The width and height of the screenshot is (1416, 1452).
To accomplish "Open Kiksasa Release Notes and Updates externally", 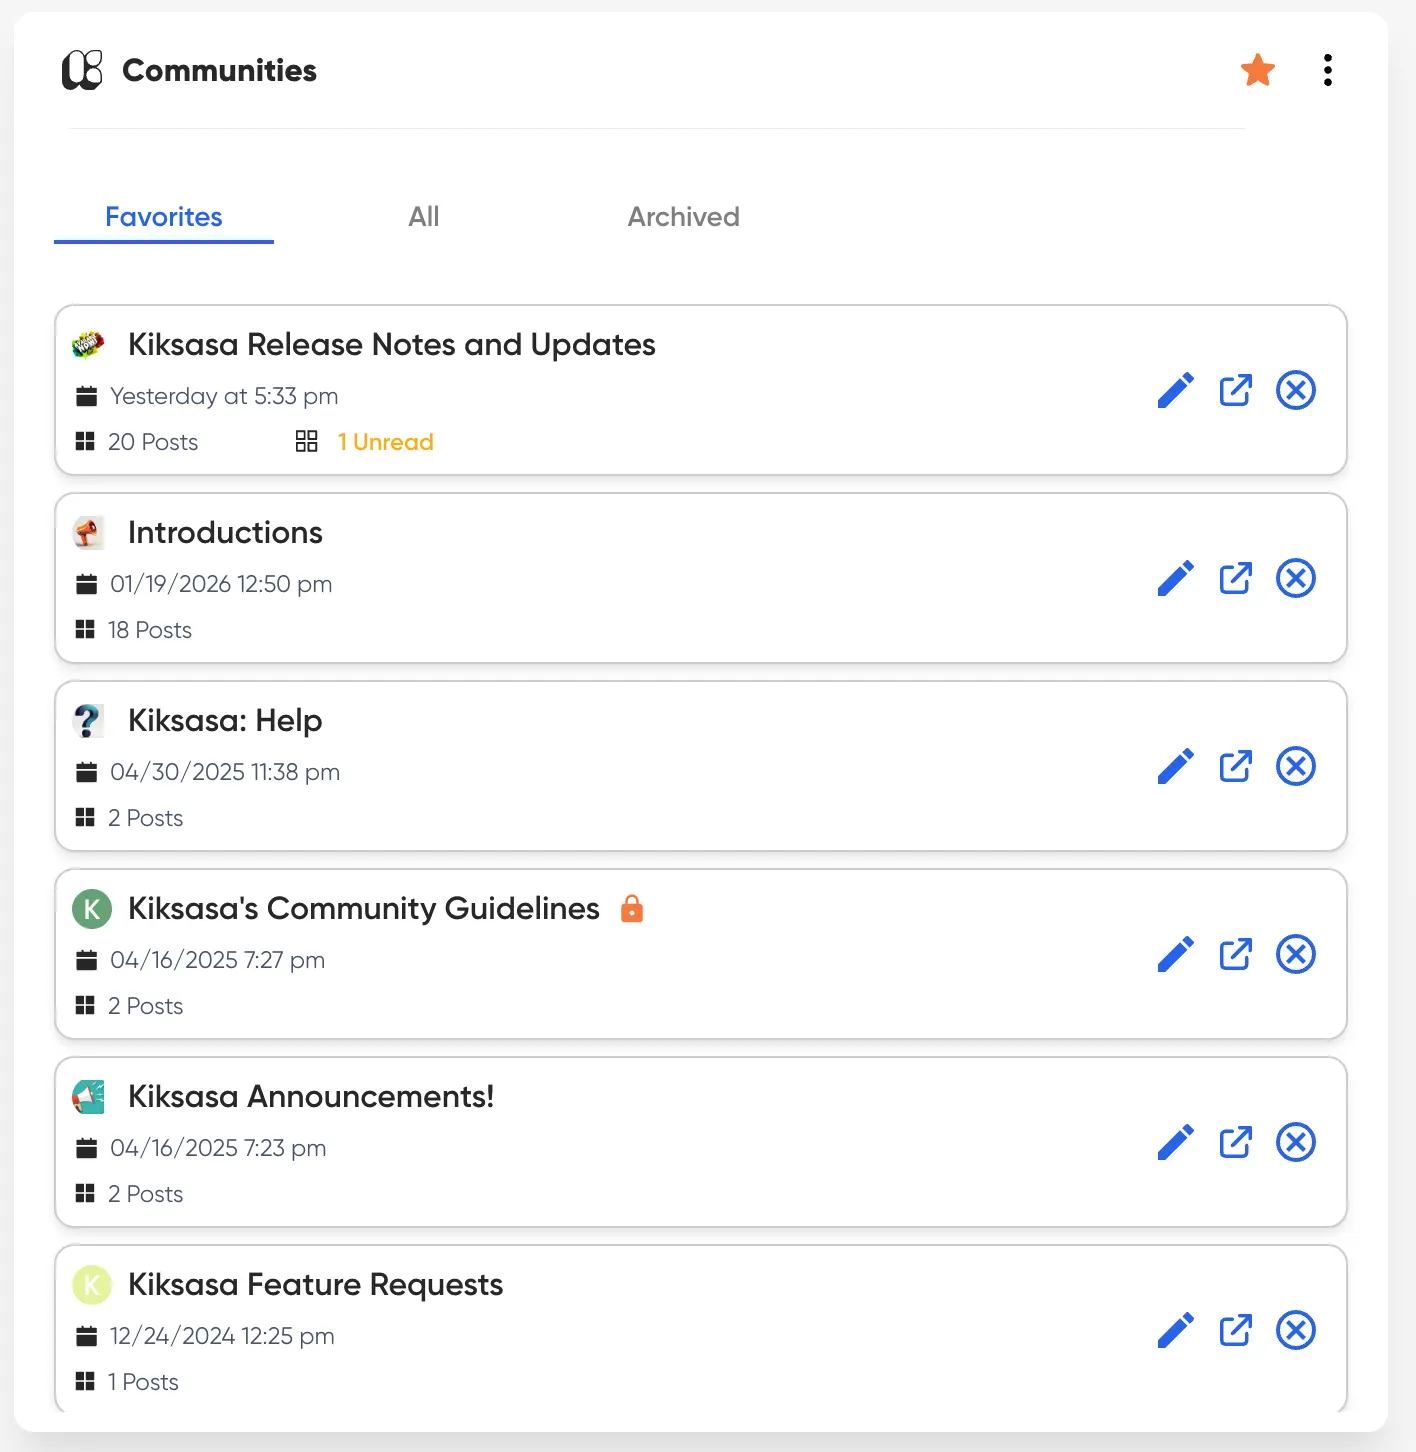I will (x=1236, y=390).
